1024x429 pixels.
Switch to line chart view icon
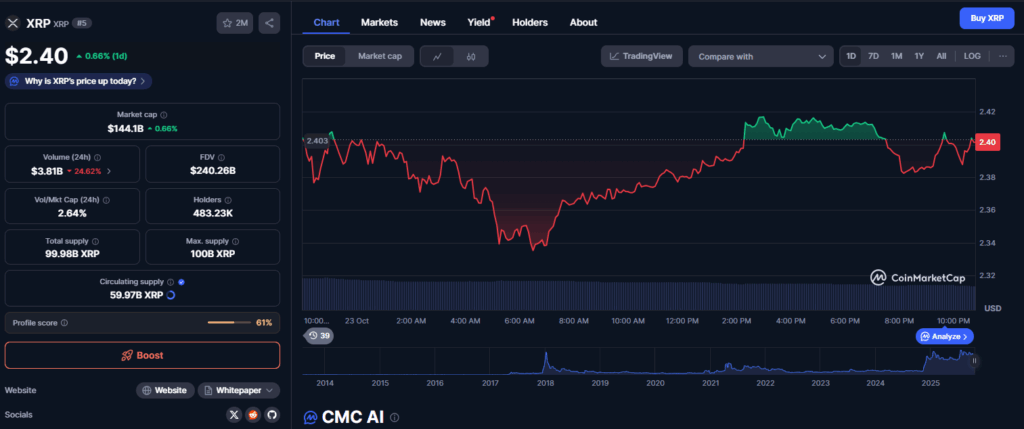(x=437, y=57)
